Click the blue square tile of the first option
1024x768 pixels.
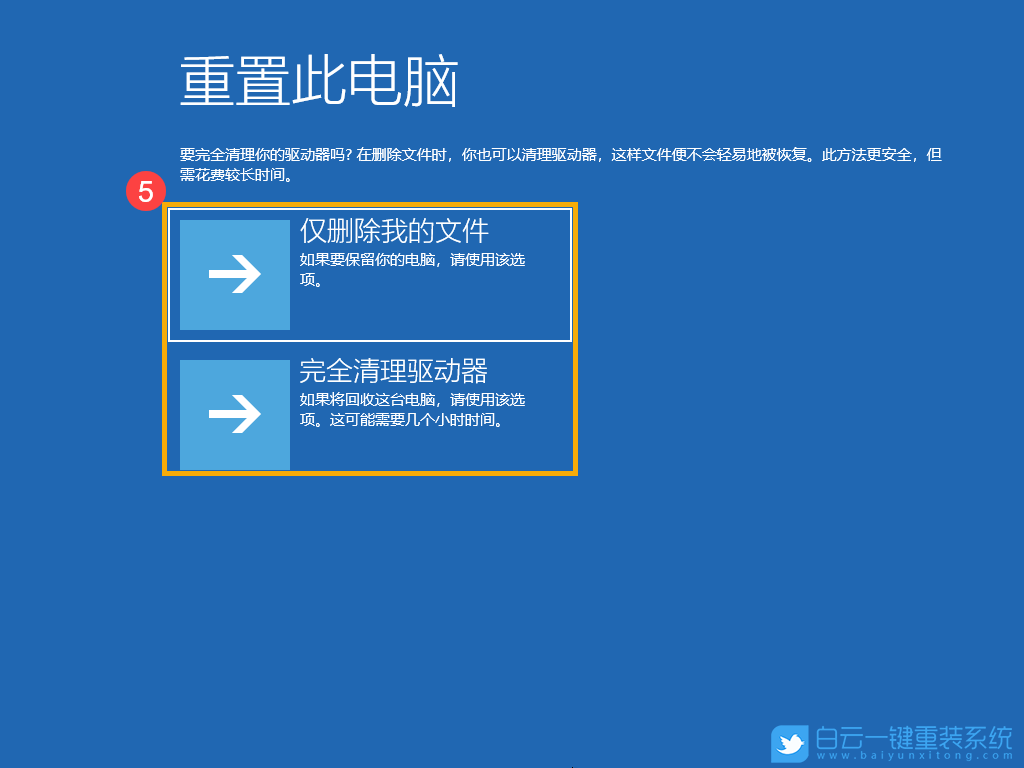click(233, 273)
